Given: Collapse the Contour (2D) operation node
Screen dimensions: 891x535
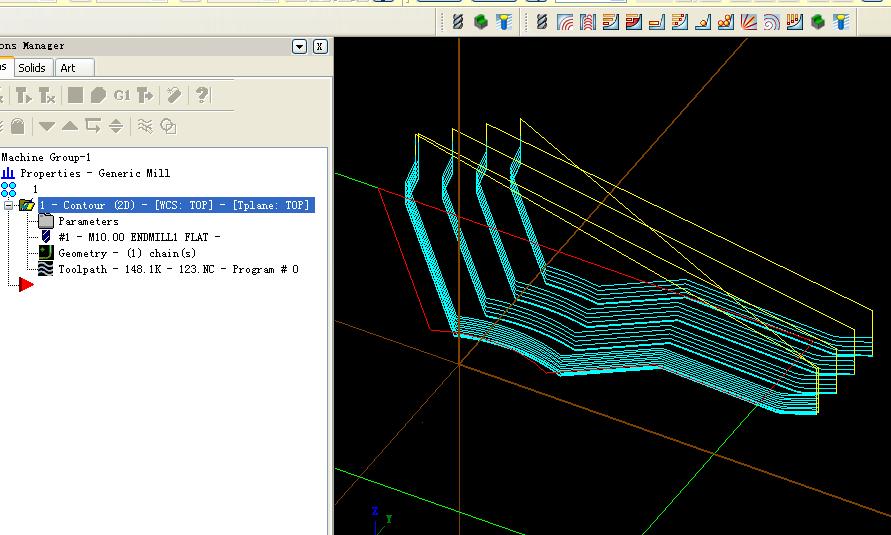Looking at the screenshot, I should pyautogui.click(x=10, y=205).
